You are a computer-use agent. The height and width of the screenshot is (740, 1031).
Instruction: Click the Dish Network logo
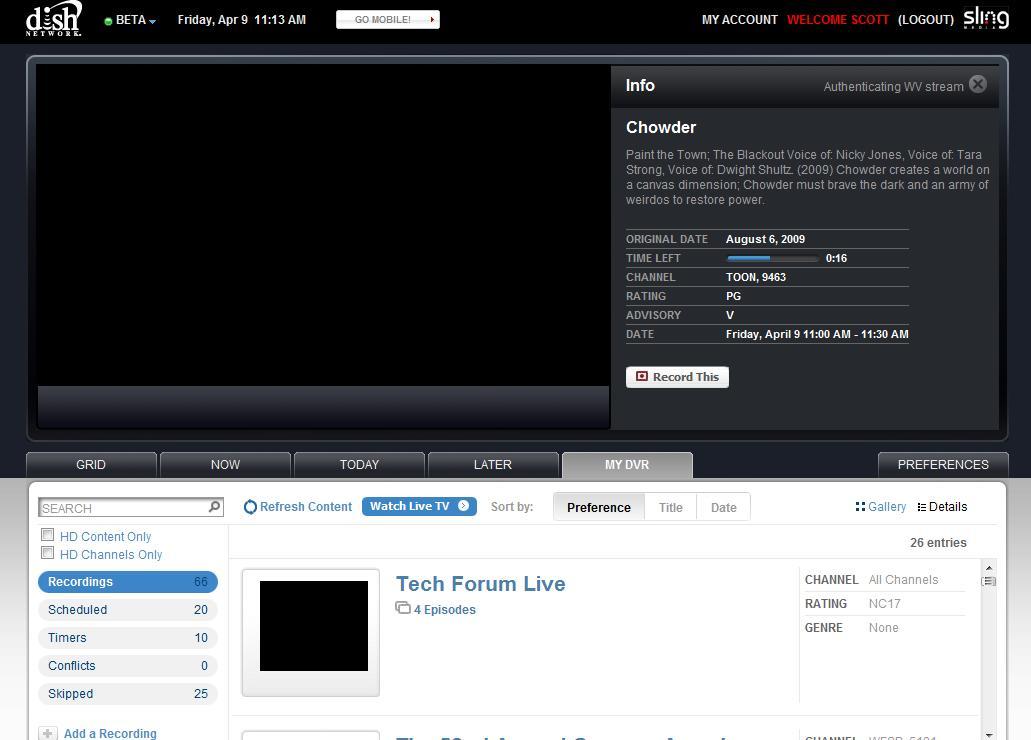pyautogui.click(x=53, y=19)
